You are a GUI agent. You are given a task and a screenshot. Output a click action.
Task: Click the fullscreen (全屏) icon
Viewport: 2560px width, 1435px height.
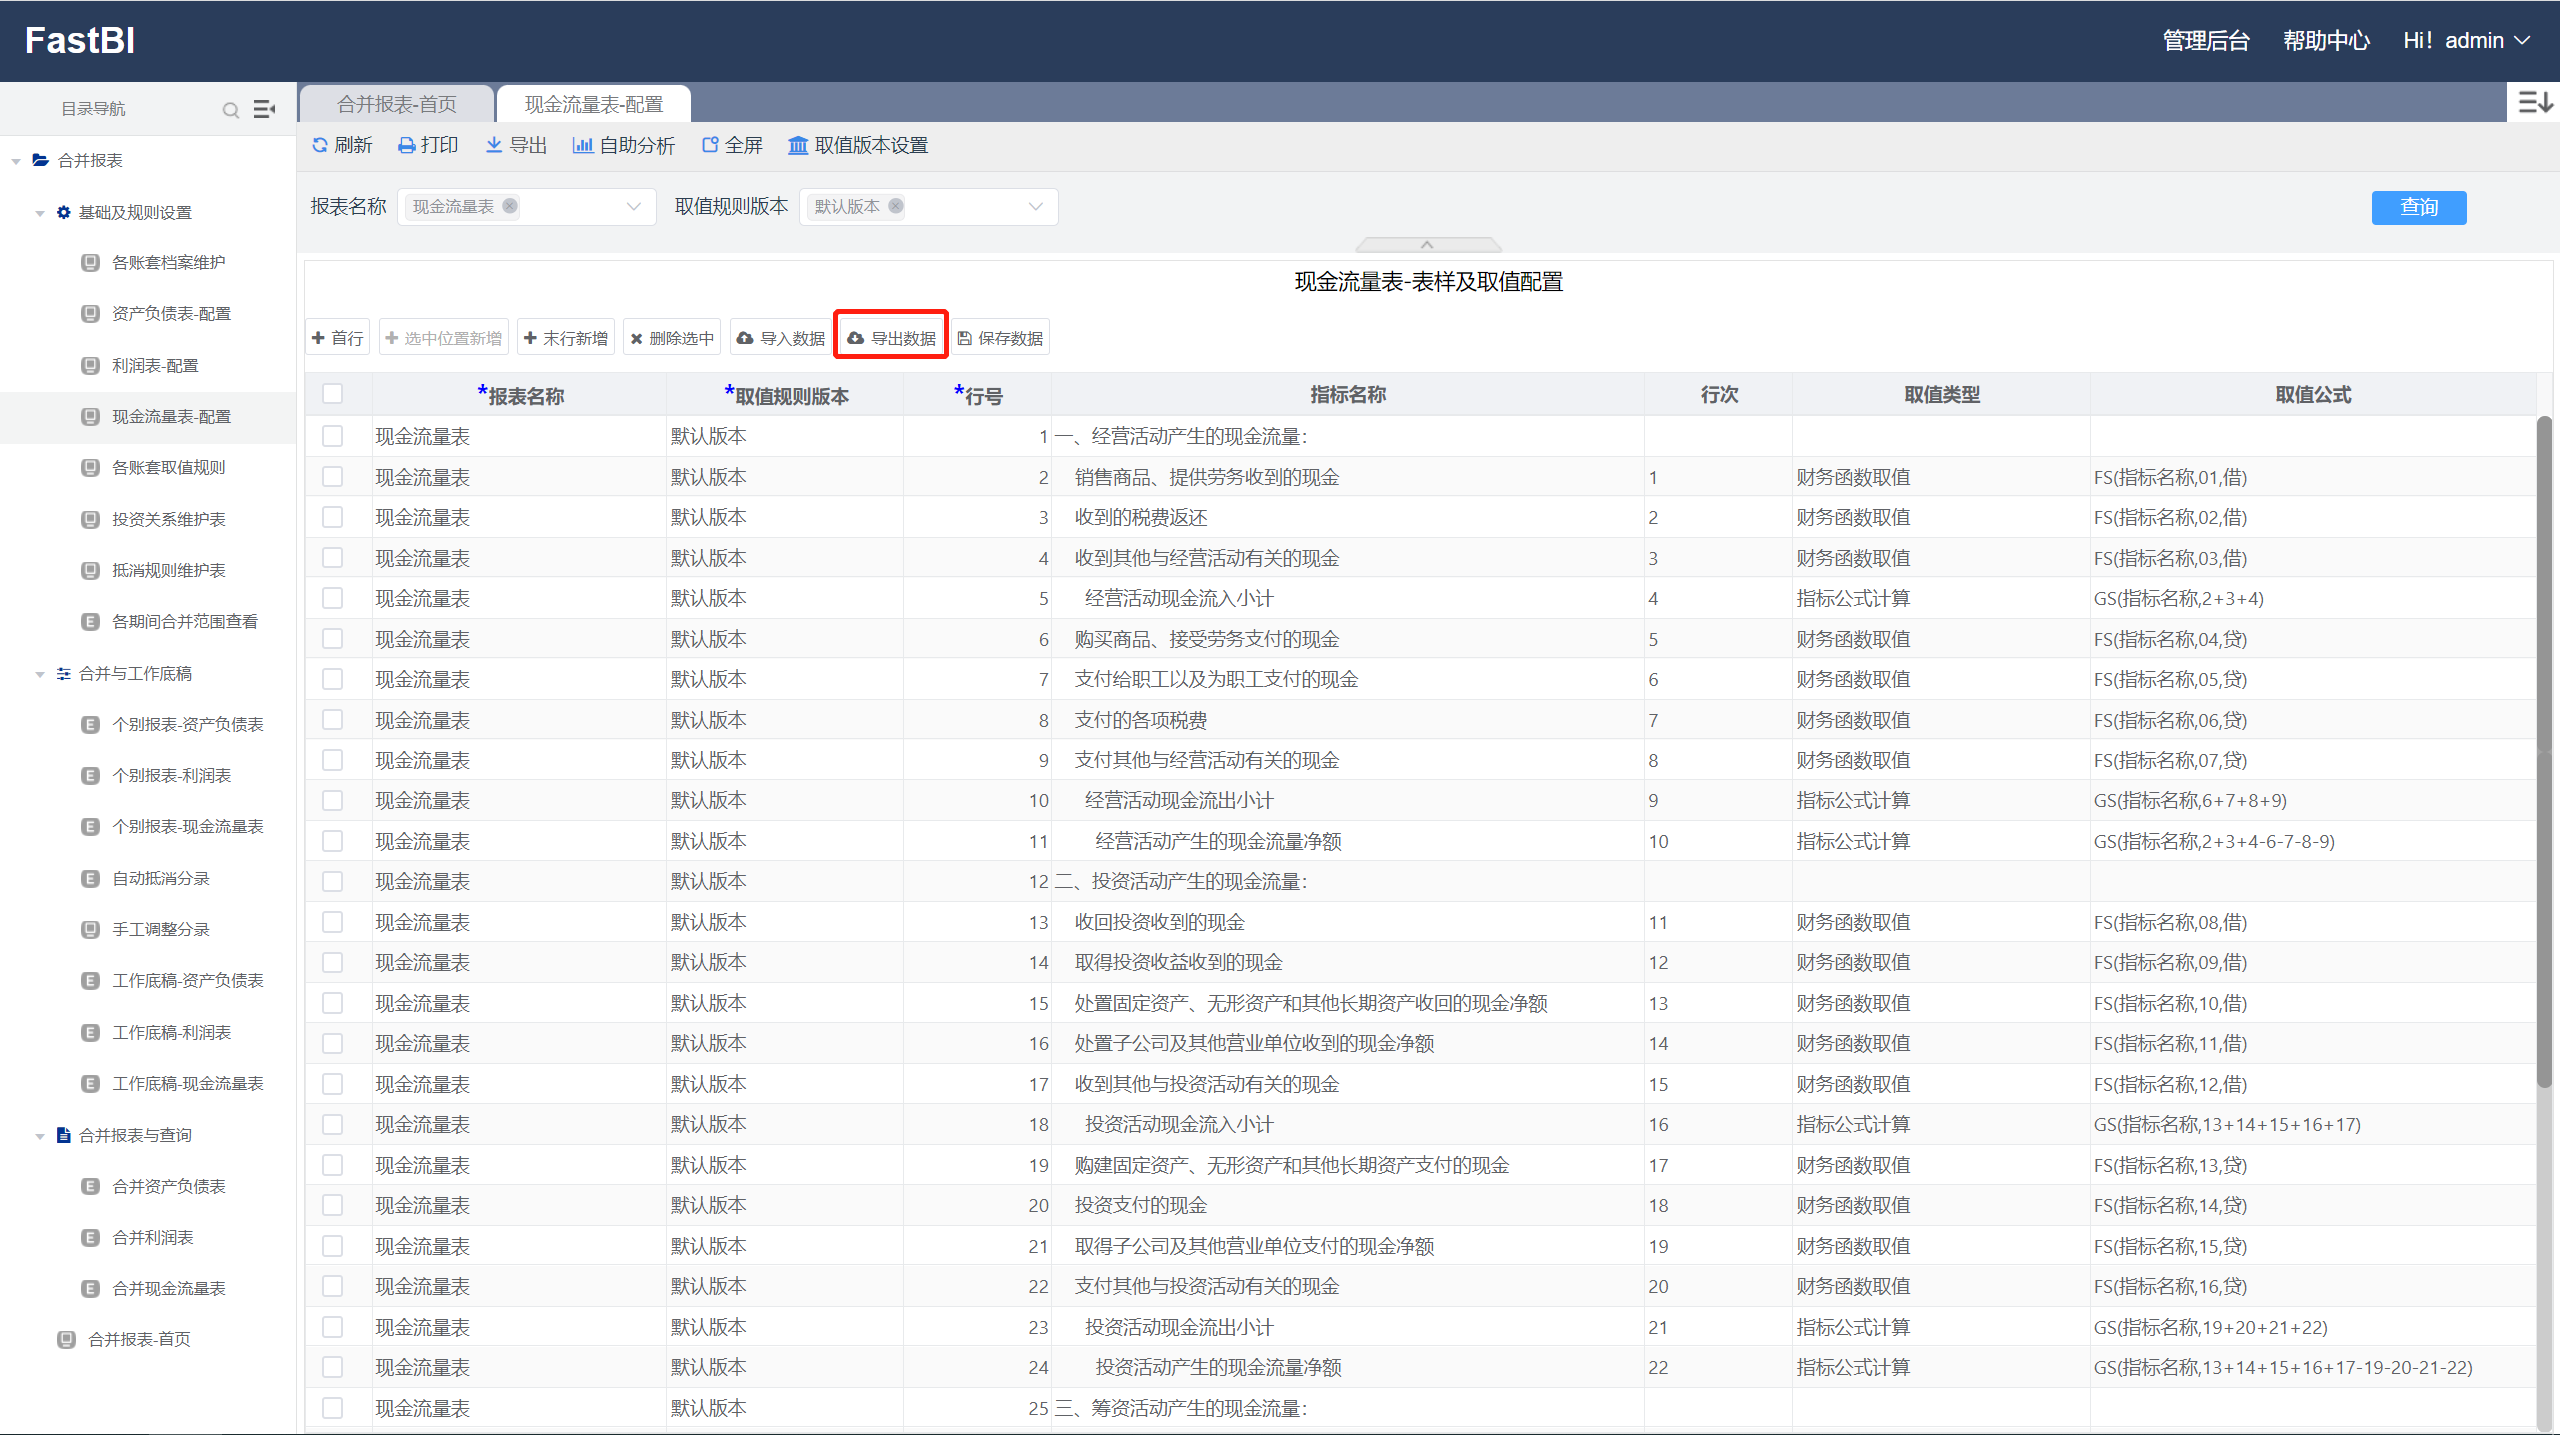(x=710, y=146)
